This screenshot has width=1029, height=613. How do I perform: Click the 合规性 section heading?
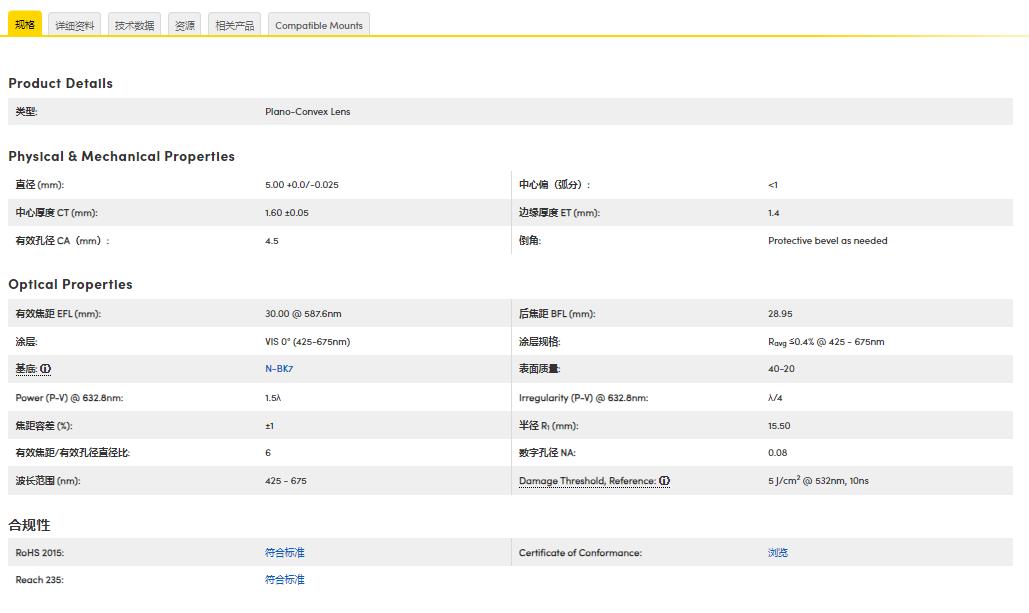point(29,525)
